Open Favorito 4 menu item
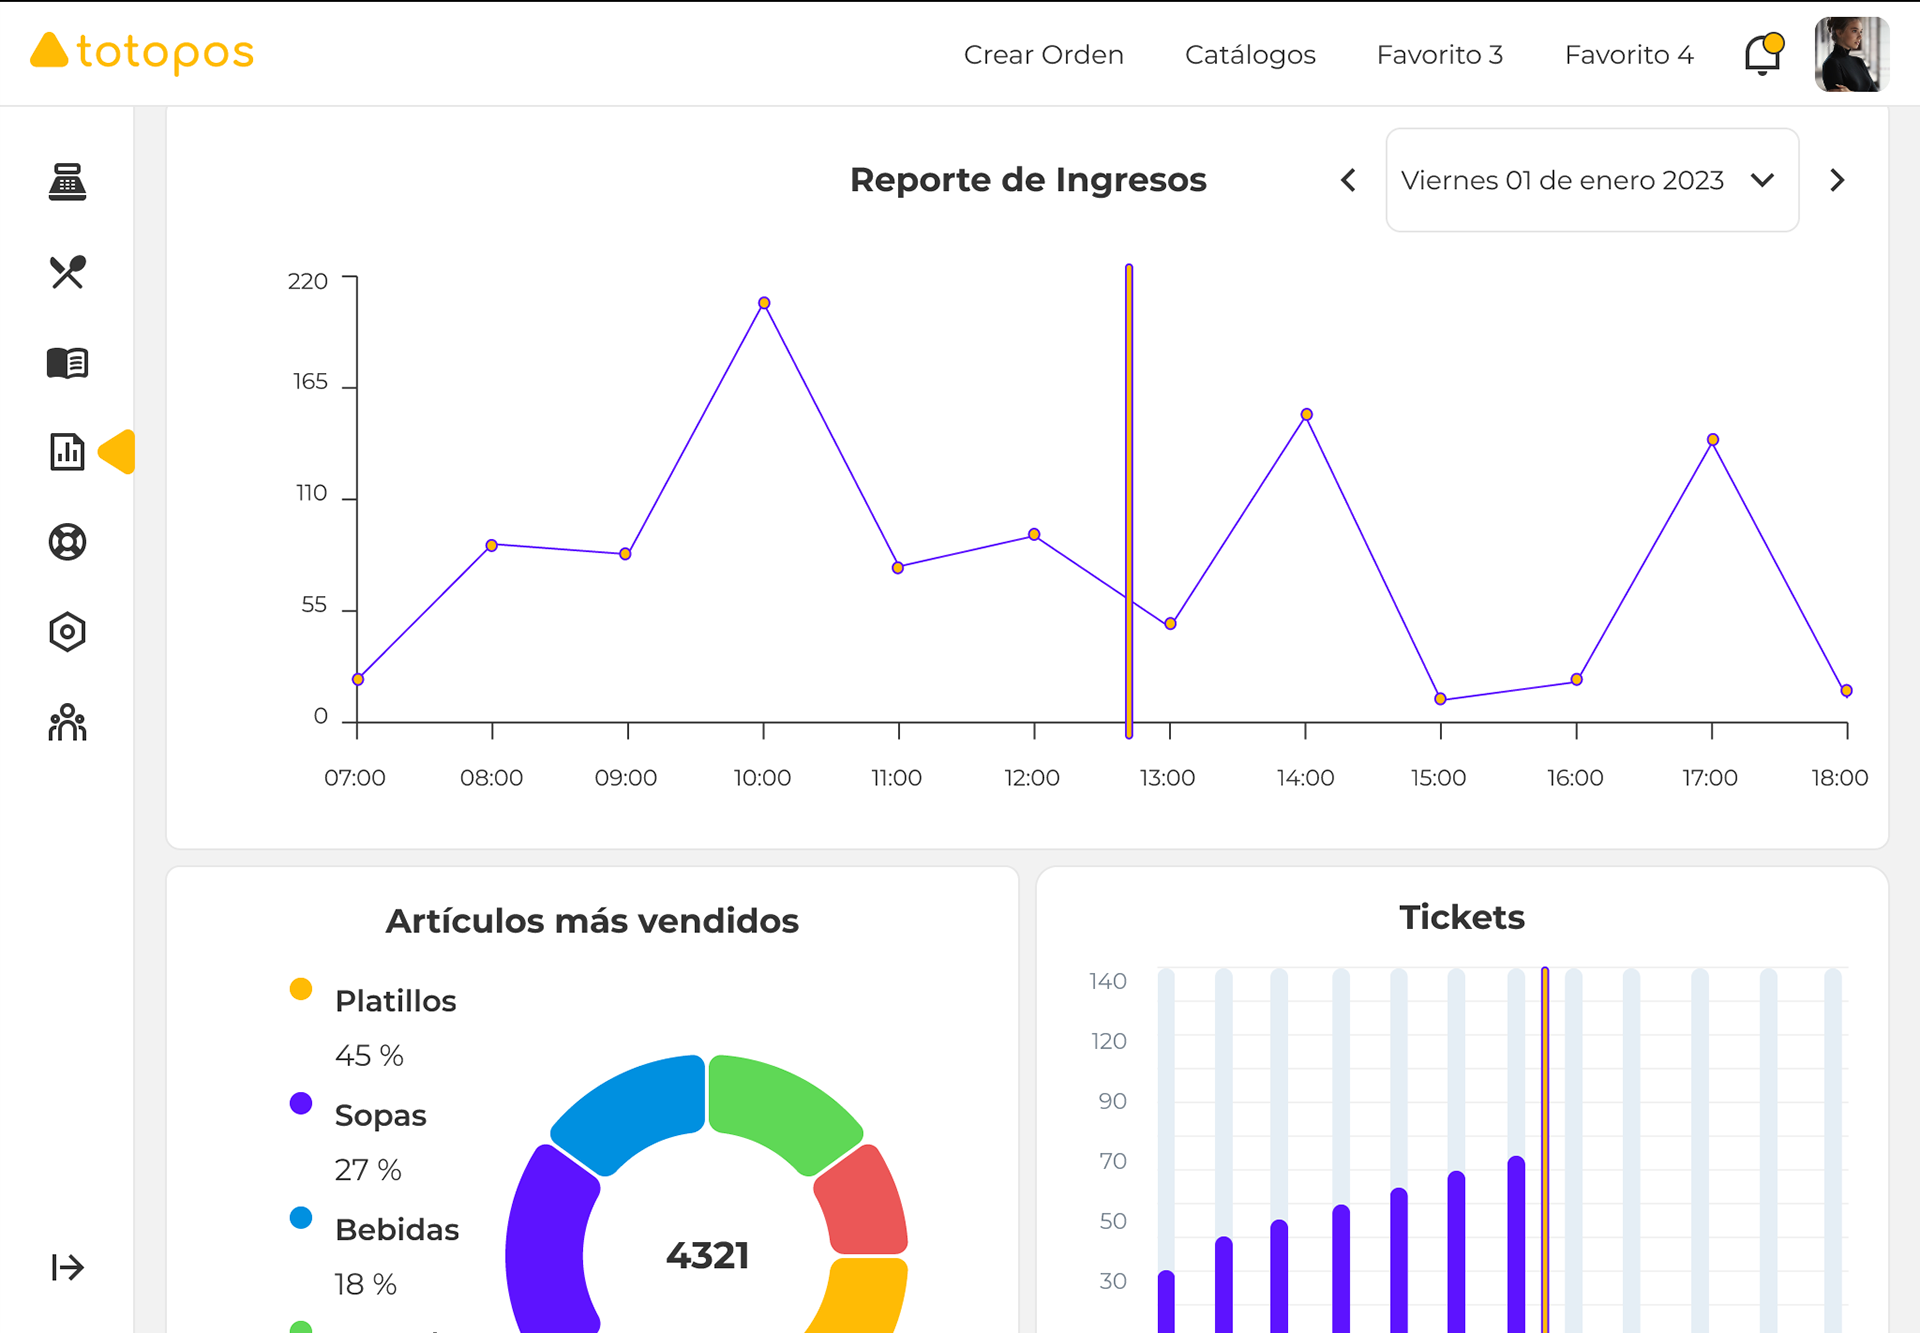This screenshot has width=1920, height=1333. pos(1629,55)
